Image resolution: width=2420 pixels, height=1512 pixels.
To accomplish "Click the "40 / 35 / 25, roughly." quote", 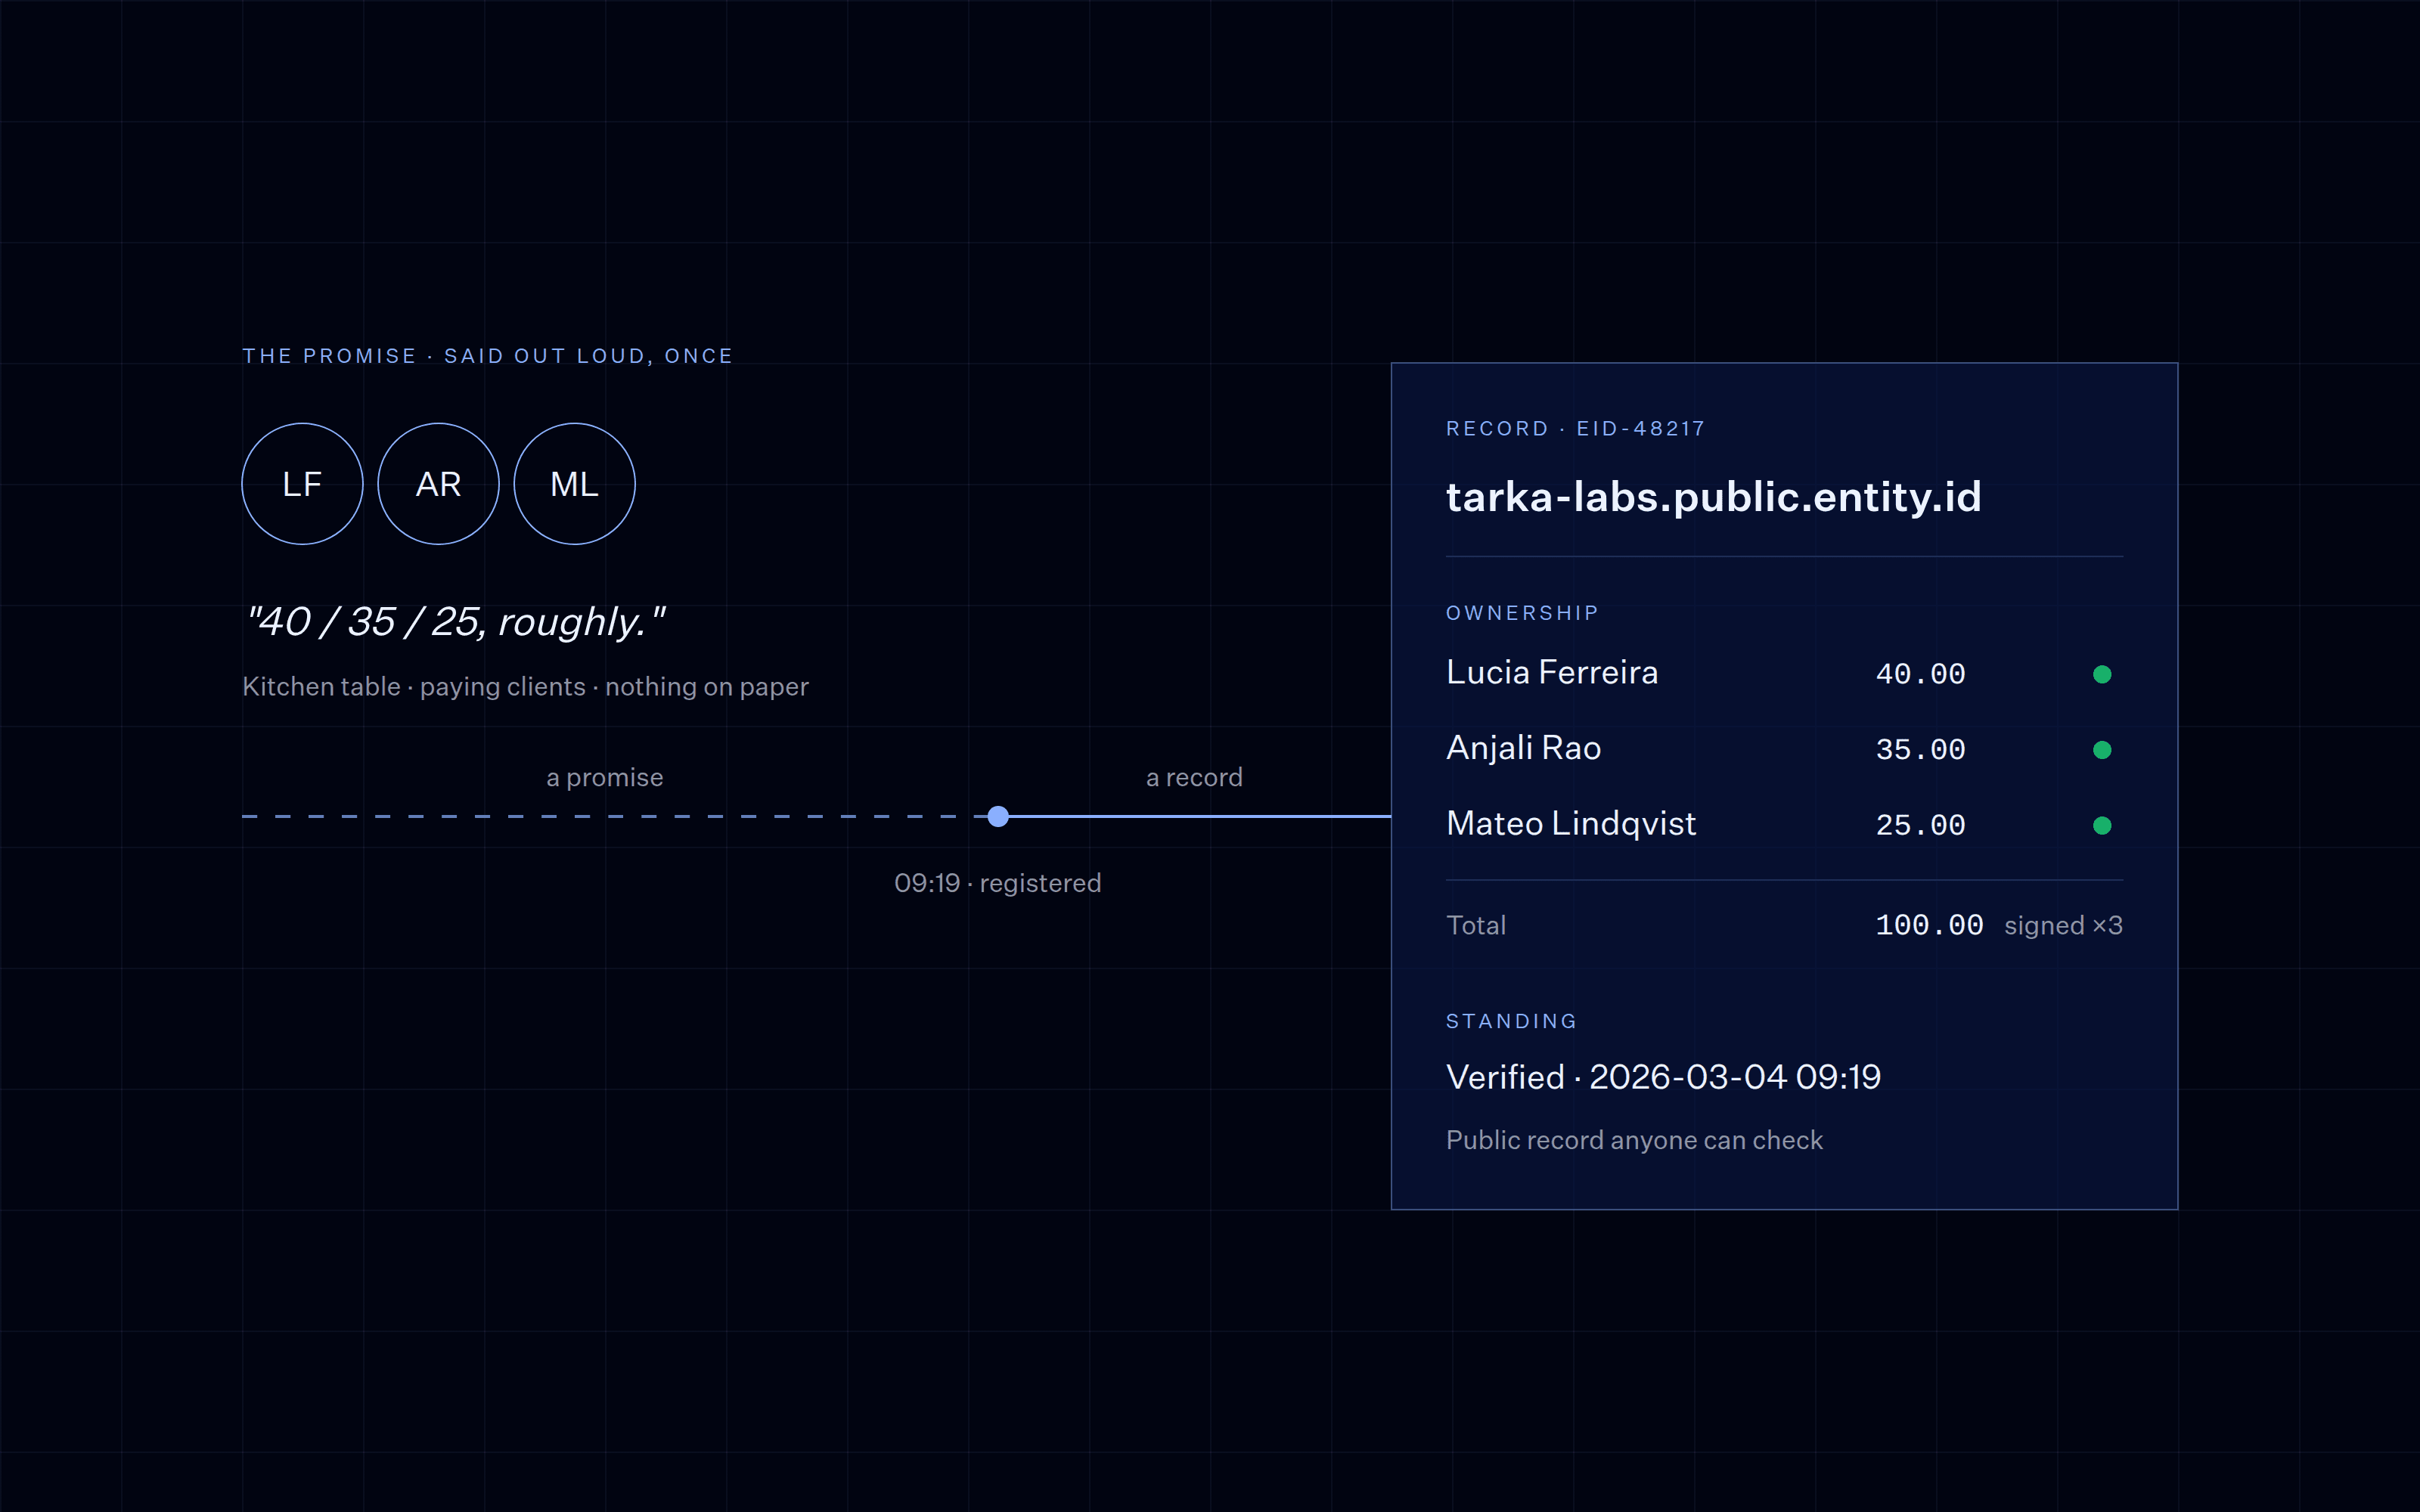I will pos(455,622).
